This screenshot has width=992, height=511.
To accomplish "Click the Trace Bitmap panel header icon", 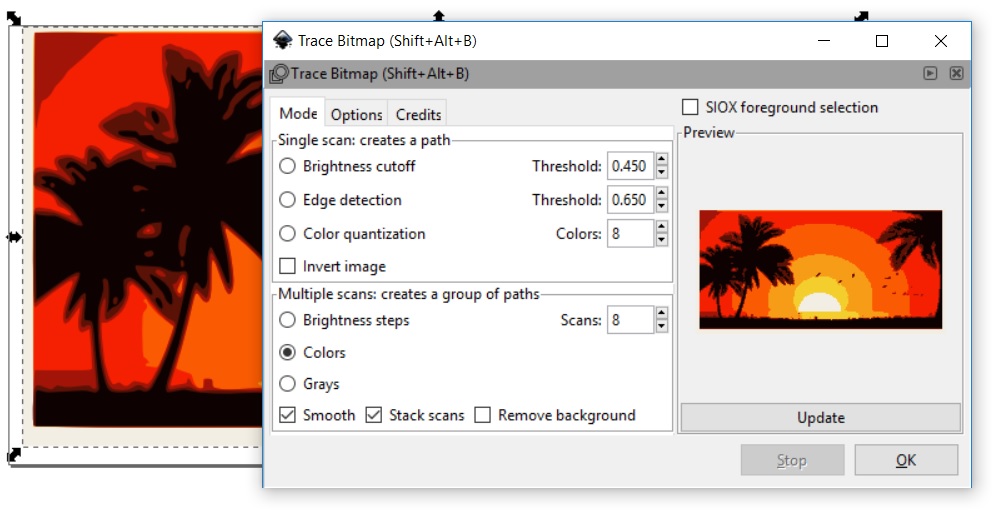I will 279,74.
